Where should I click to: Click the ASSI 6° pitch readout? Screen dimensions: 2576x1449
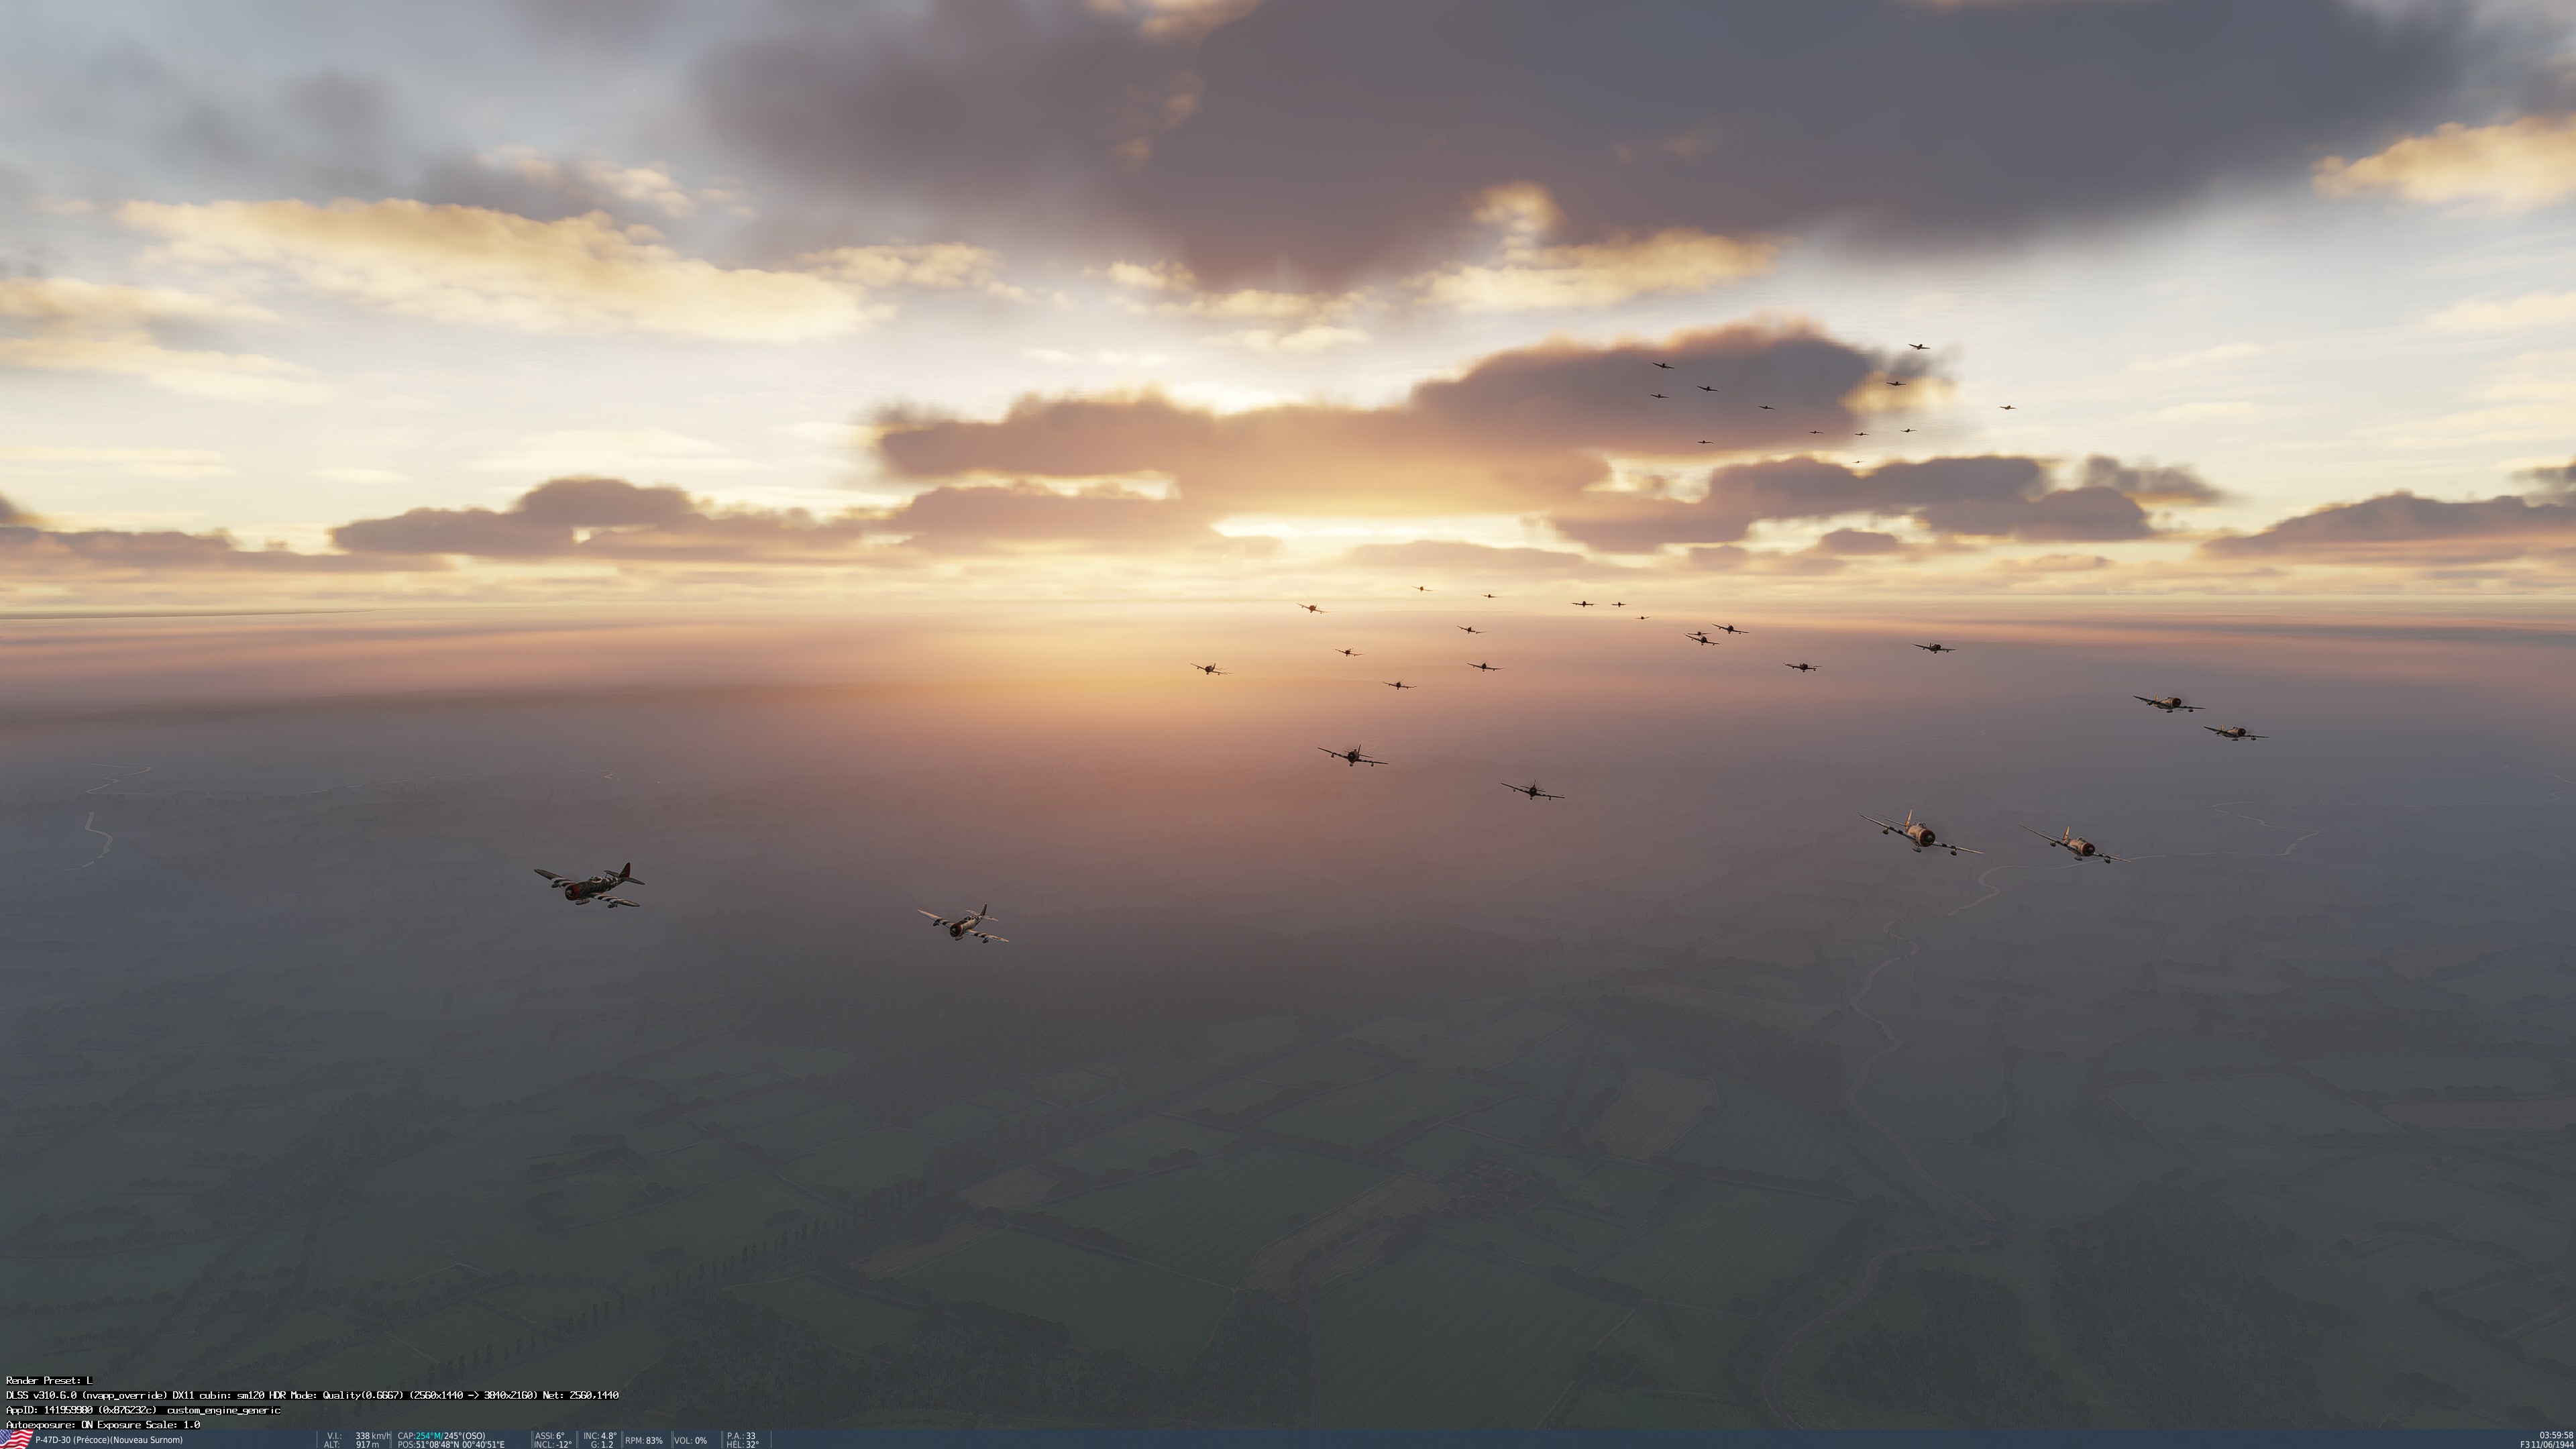(549, 1436)
